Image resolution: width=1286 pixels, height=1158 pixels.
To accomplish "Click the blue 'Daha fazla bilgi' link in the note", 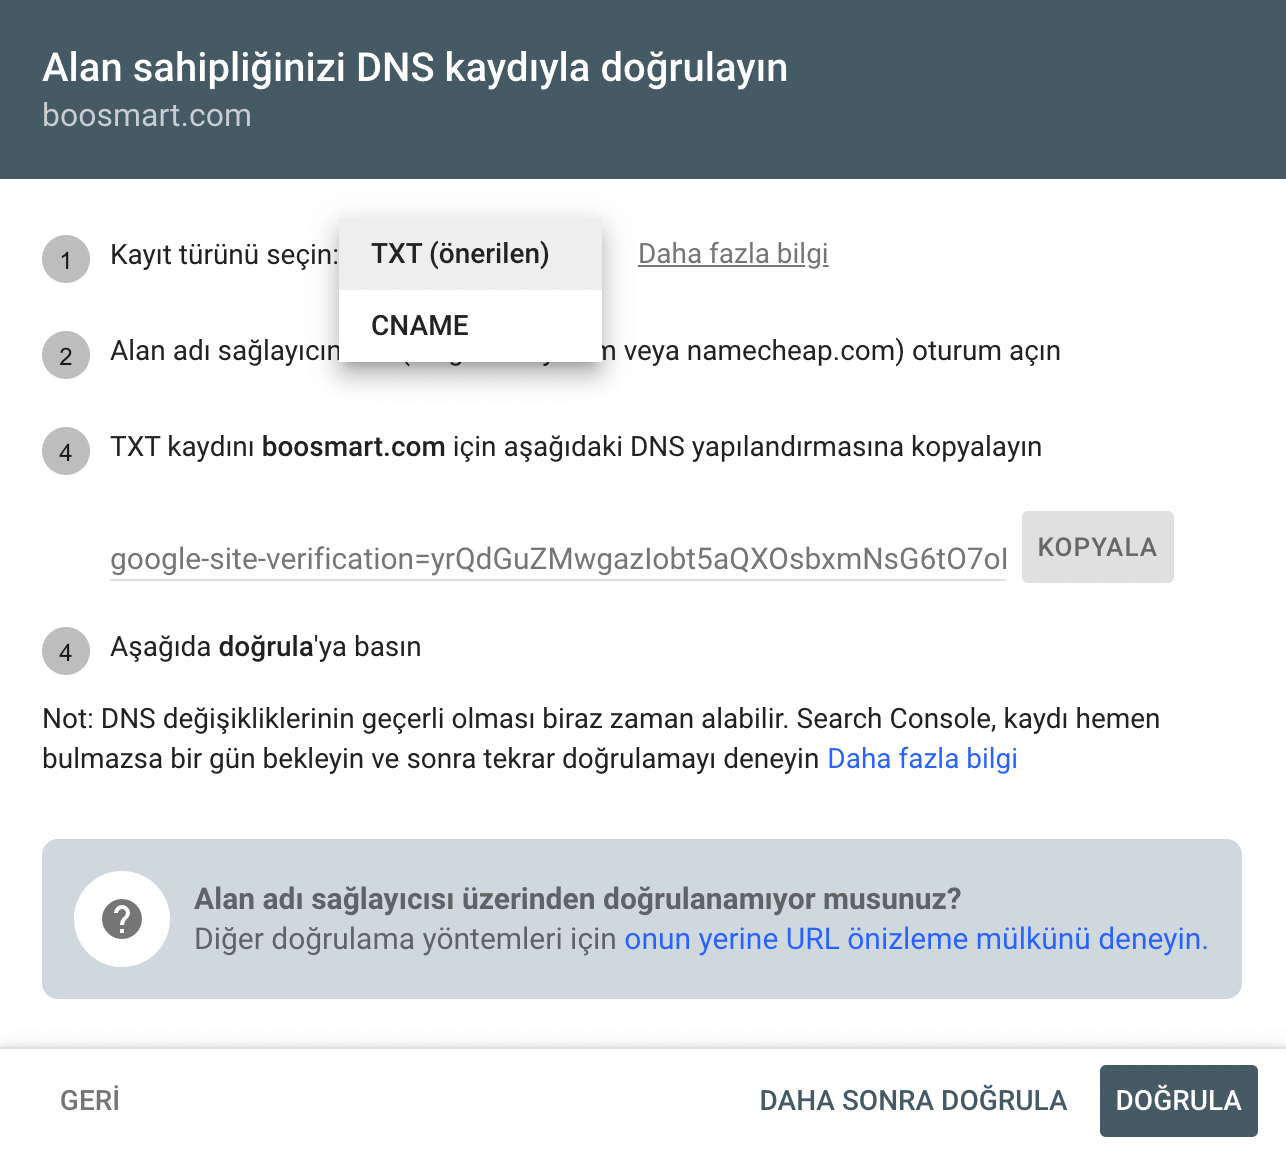I will coord(921,758).
